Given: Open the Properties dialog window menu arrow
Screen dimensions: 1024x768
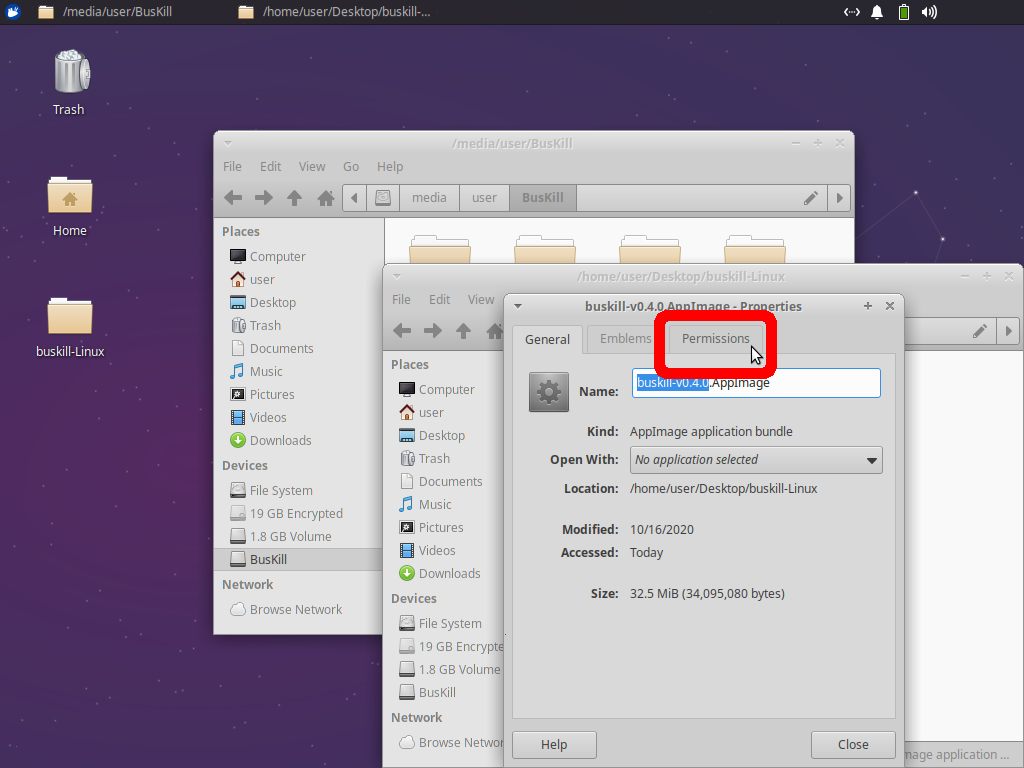Looking at the screenshot, I should coord(518,306).
